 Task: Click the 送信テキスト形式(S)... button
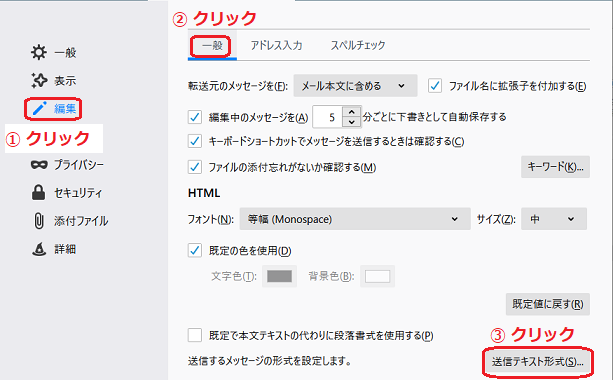538,362
